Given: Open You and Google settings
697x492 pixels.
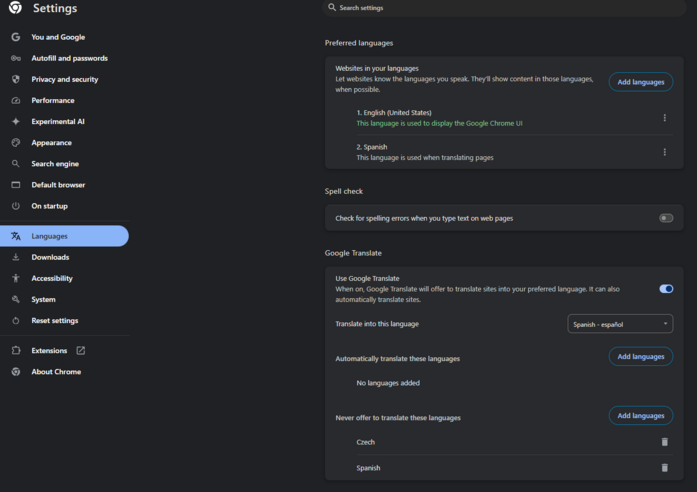Looking at the screenshot, I should point(58,37).
